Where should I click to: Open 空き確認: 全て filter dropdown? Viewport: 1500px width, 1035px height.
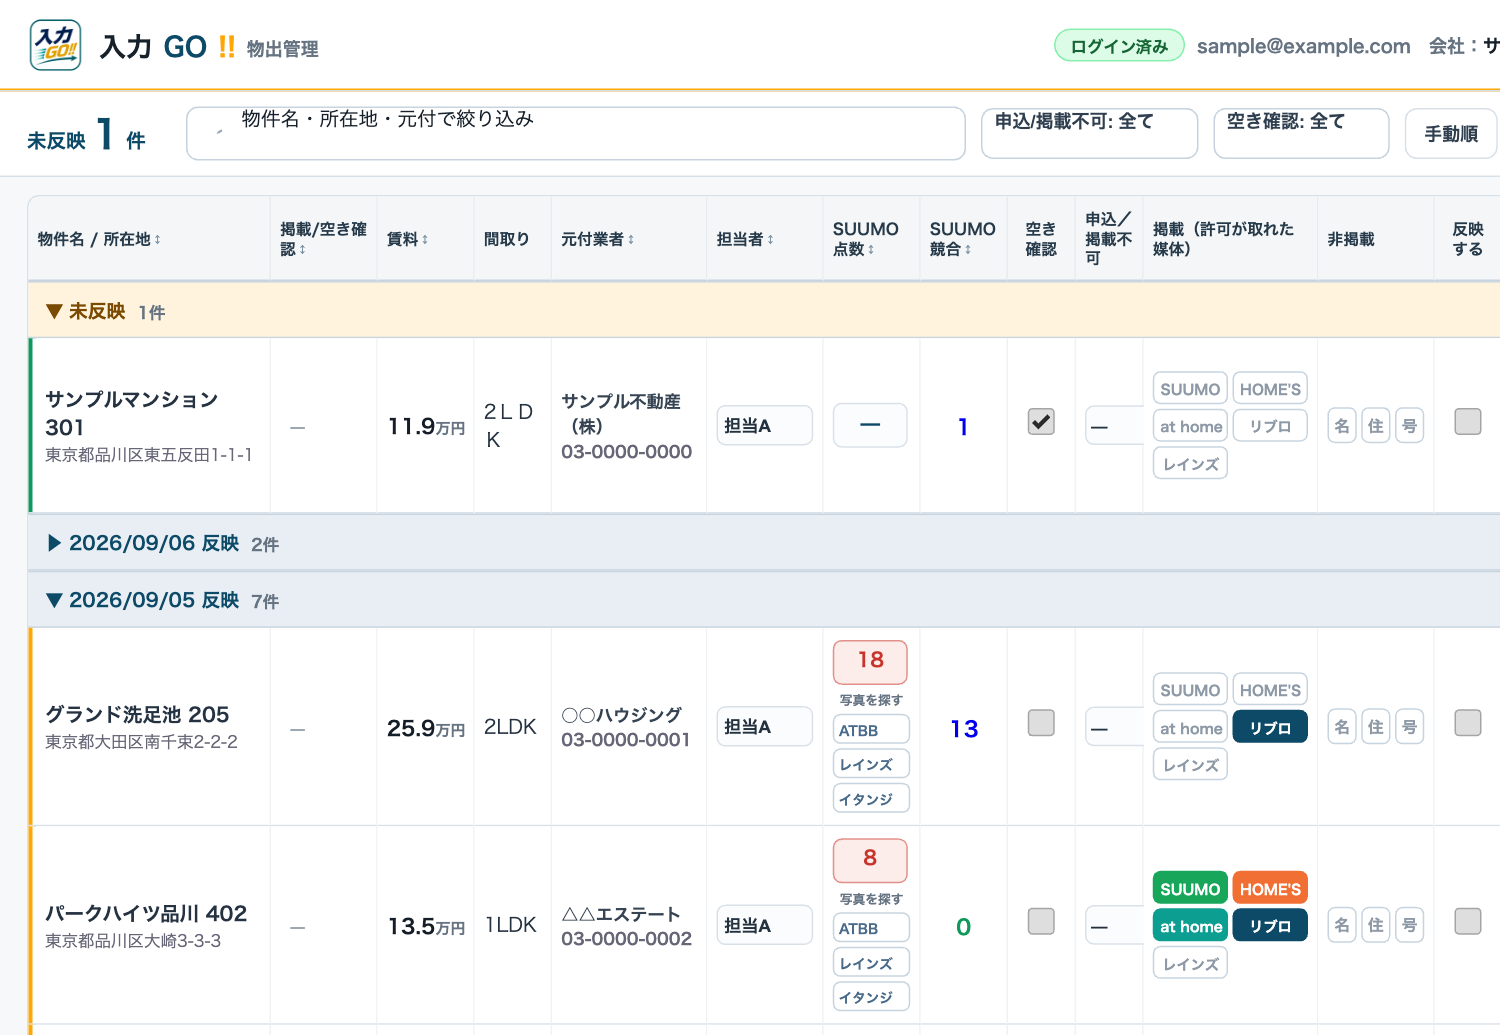(x=1301, y=133)
